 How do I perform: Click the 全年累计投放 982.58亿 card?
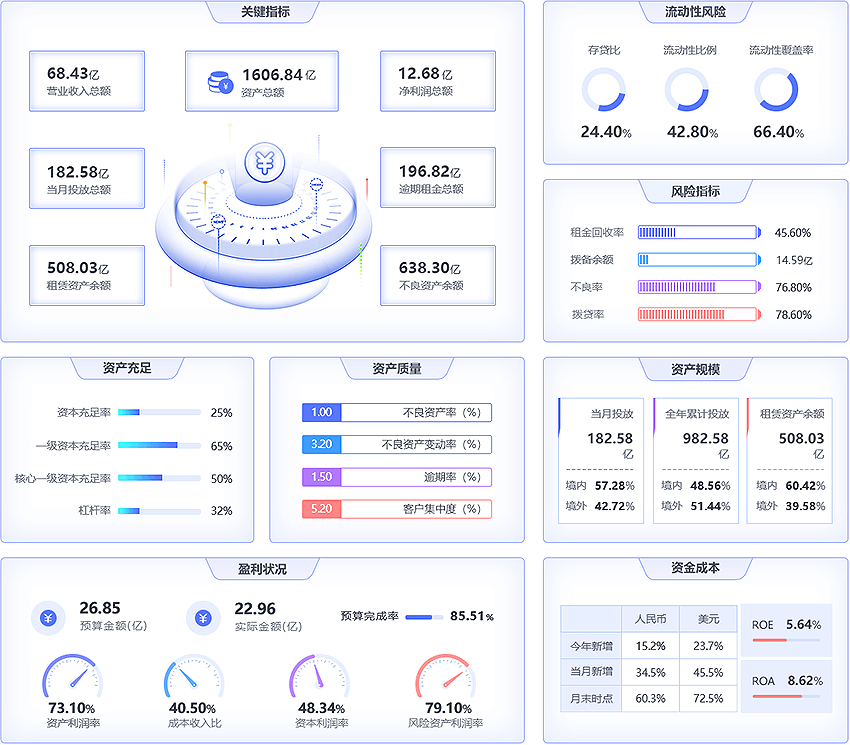click(695, 460)
